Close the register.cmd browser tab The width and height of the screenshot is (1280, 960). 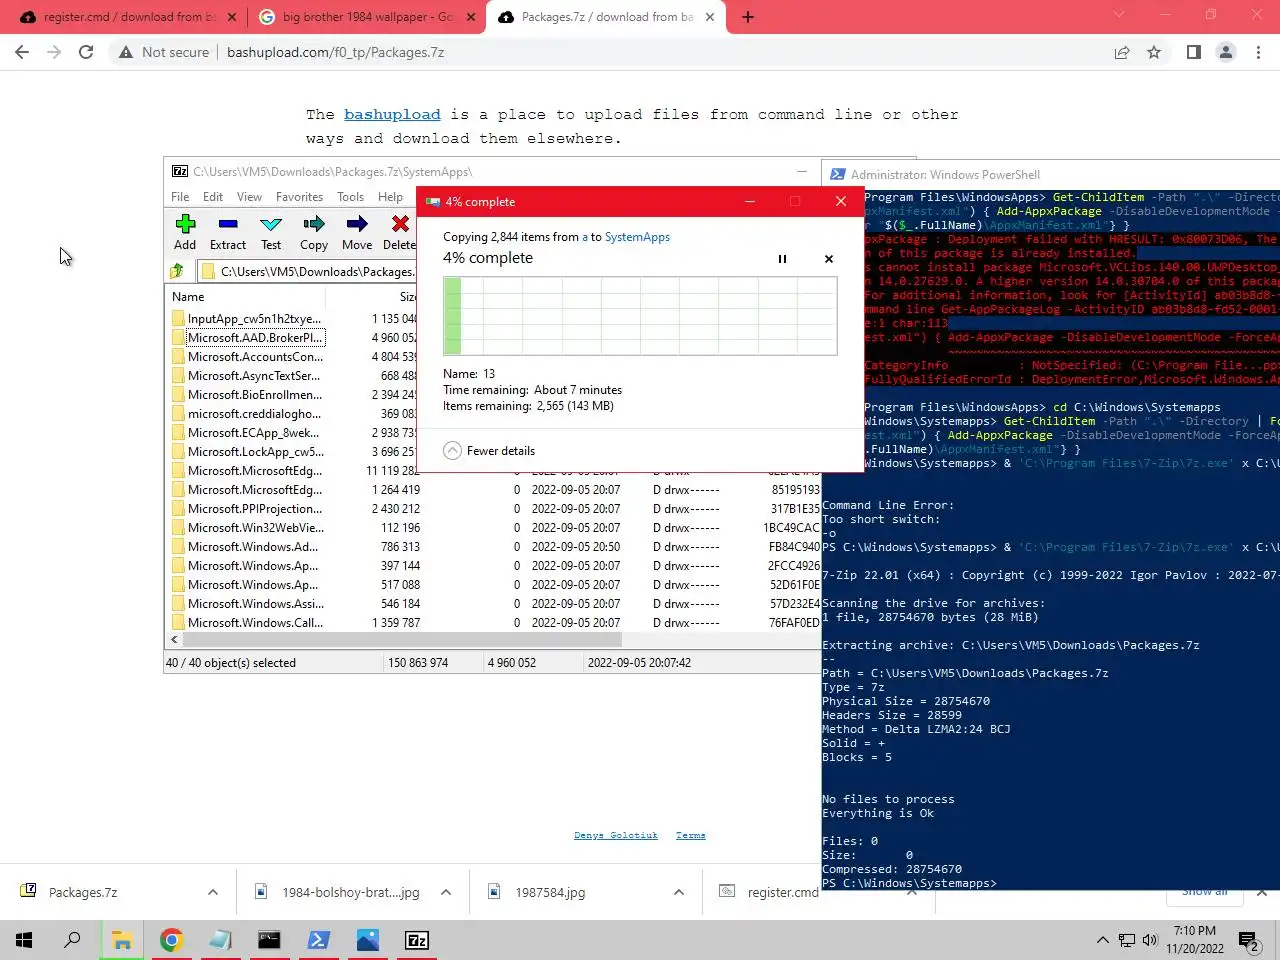[232, 17]
